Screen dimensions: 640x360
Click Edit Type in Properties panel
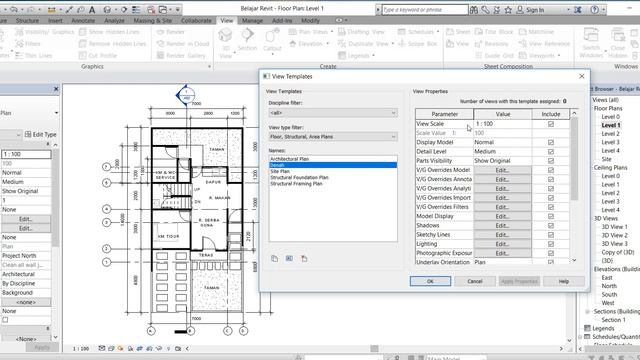point(40,134)
